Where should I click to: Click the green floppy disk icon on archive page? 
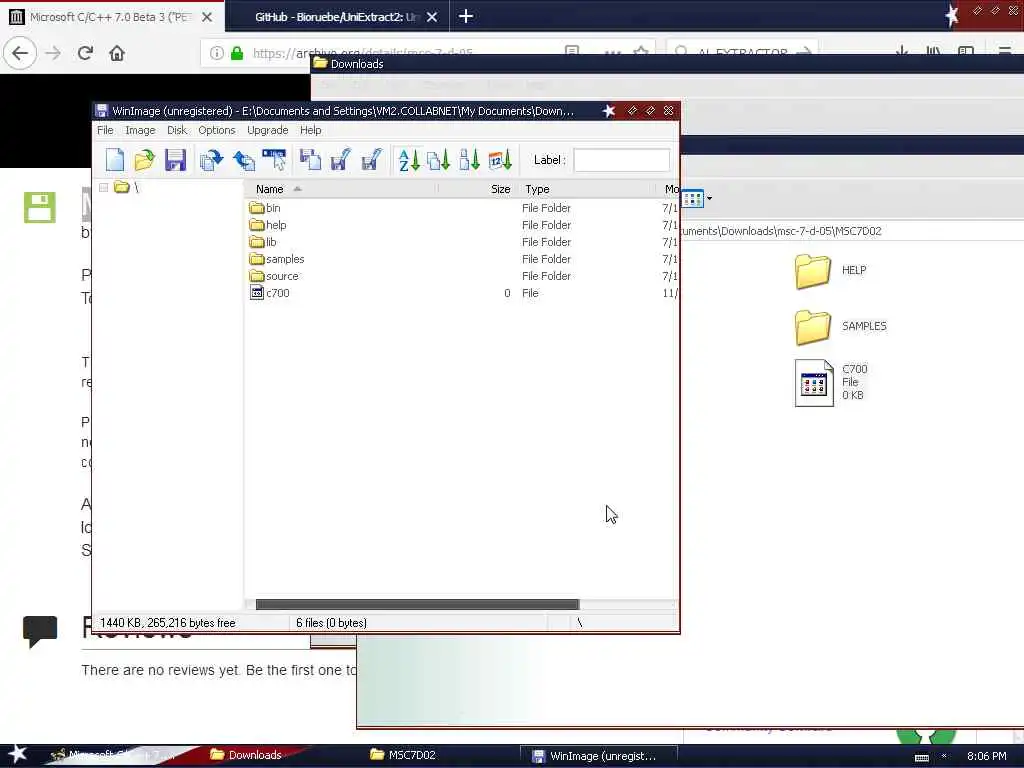[x=40, y=208]
